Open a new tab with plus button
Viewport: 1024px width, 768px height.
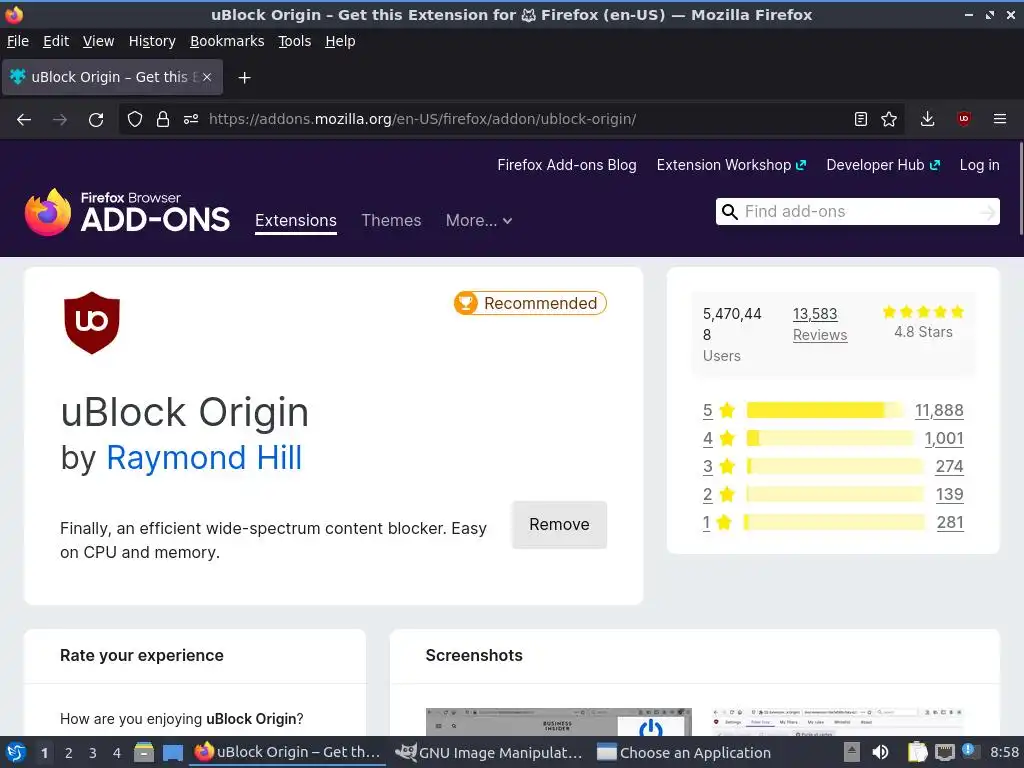tap(244, 78)
